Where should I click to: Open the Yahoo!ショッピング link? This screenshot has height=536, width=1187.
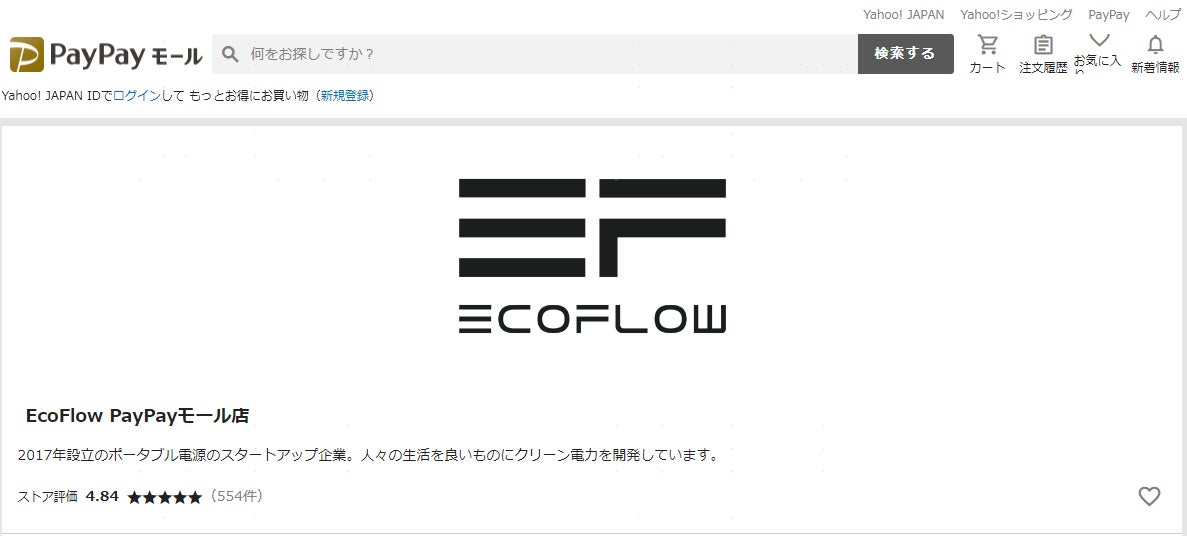(1016, 14)
